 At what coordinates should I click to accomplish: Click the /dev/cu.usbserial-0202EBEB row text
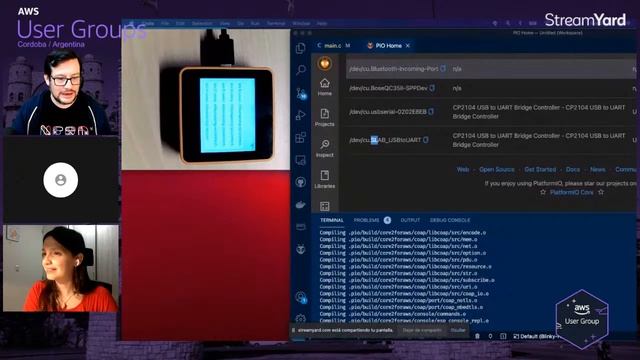(388, 111)
